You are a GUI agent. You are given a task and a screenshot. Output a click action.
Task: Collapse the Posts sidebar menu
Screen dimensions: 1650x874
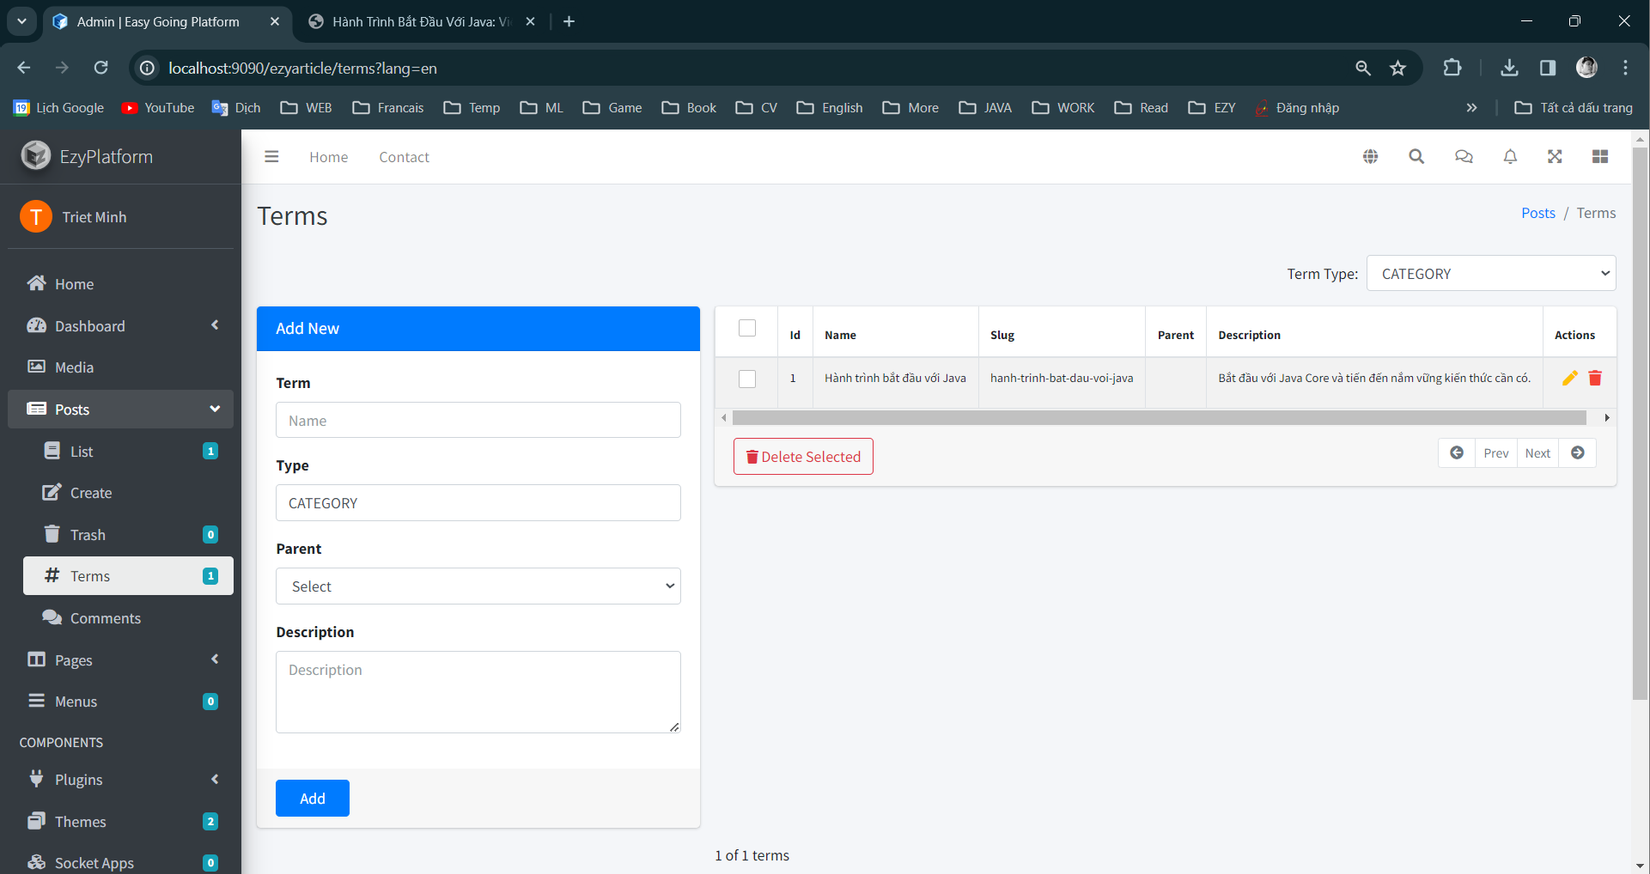click(x=120, y=409)
